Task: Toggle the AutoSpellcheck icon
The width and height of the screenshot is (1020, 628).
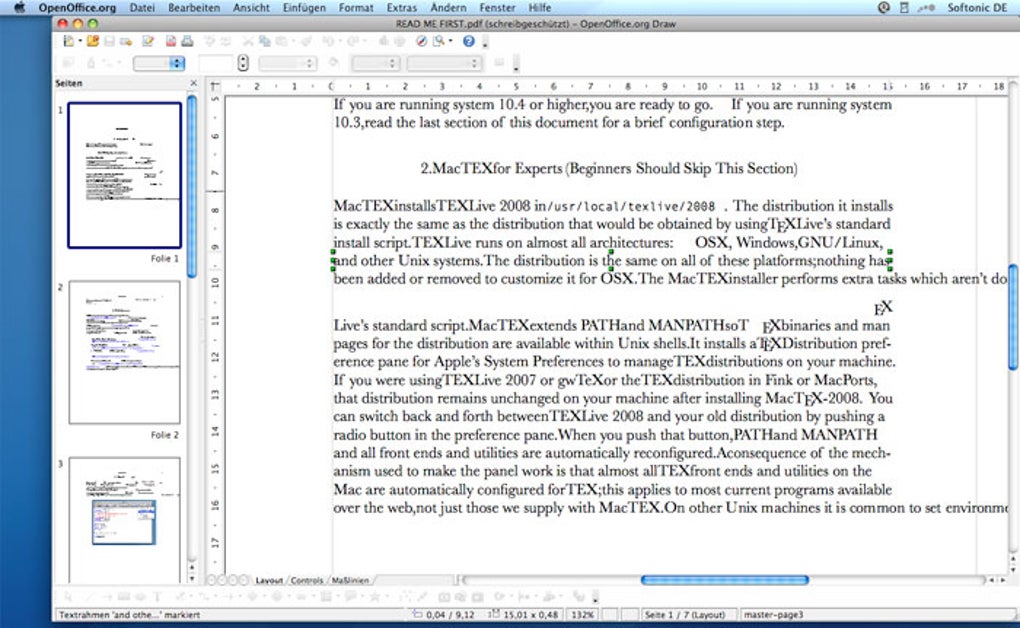Action: click(225, 41)
